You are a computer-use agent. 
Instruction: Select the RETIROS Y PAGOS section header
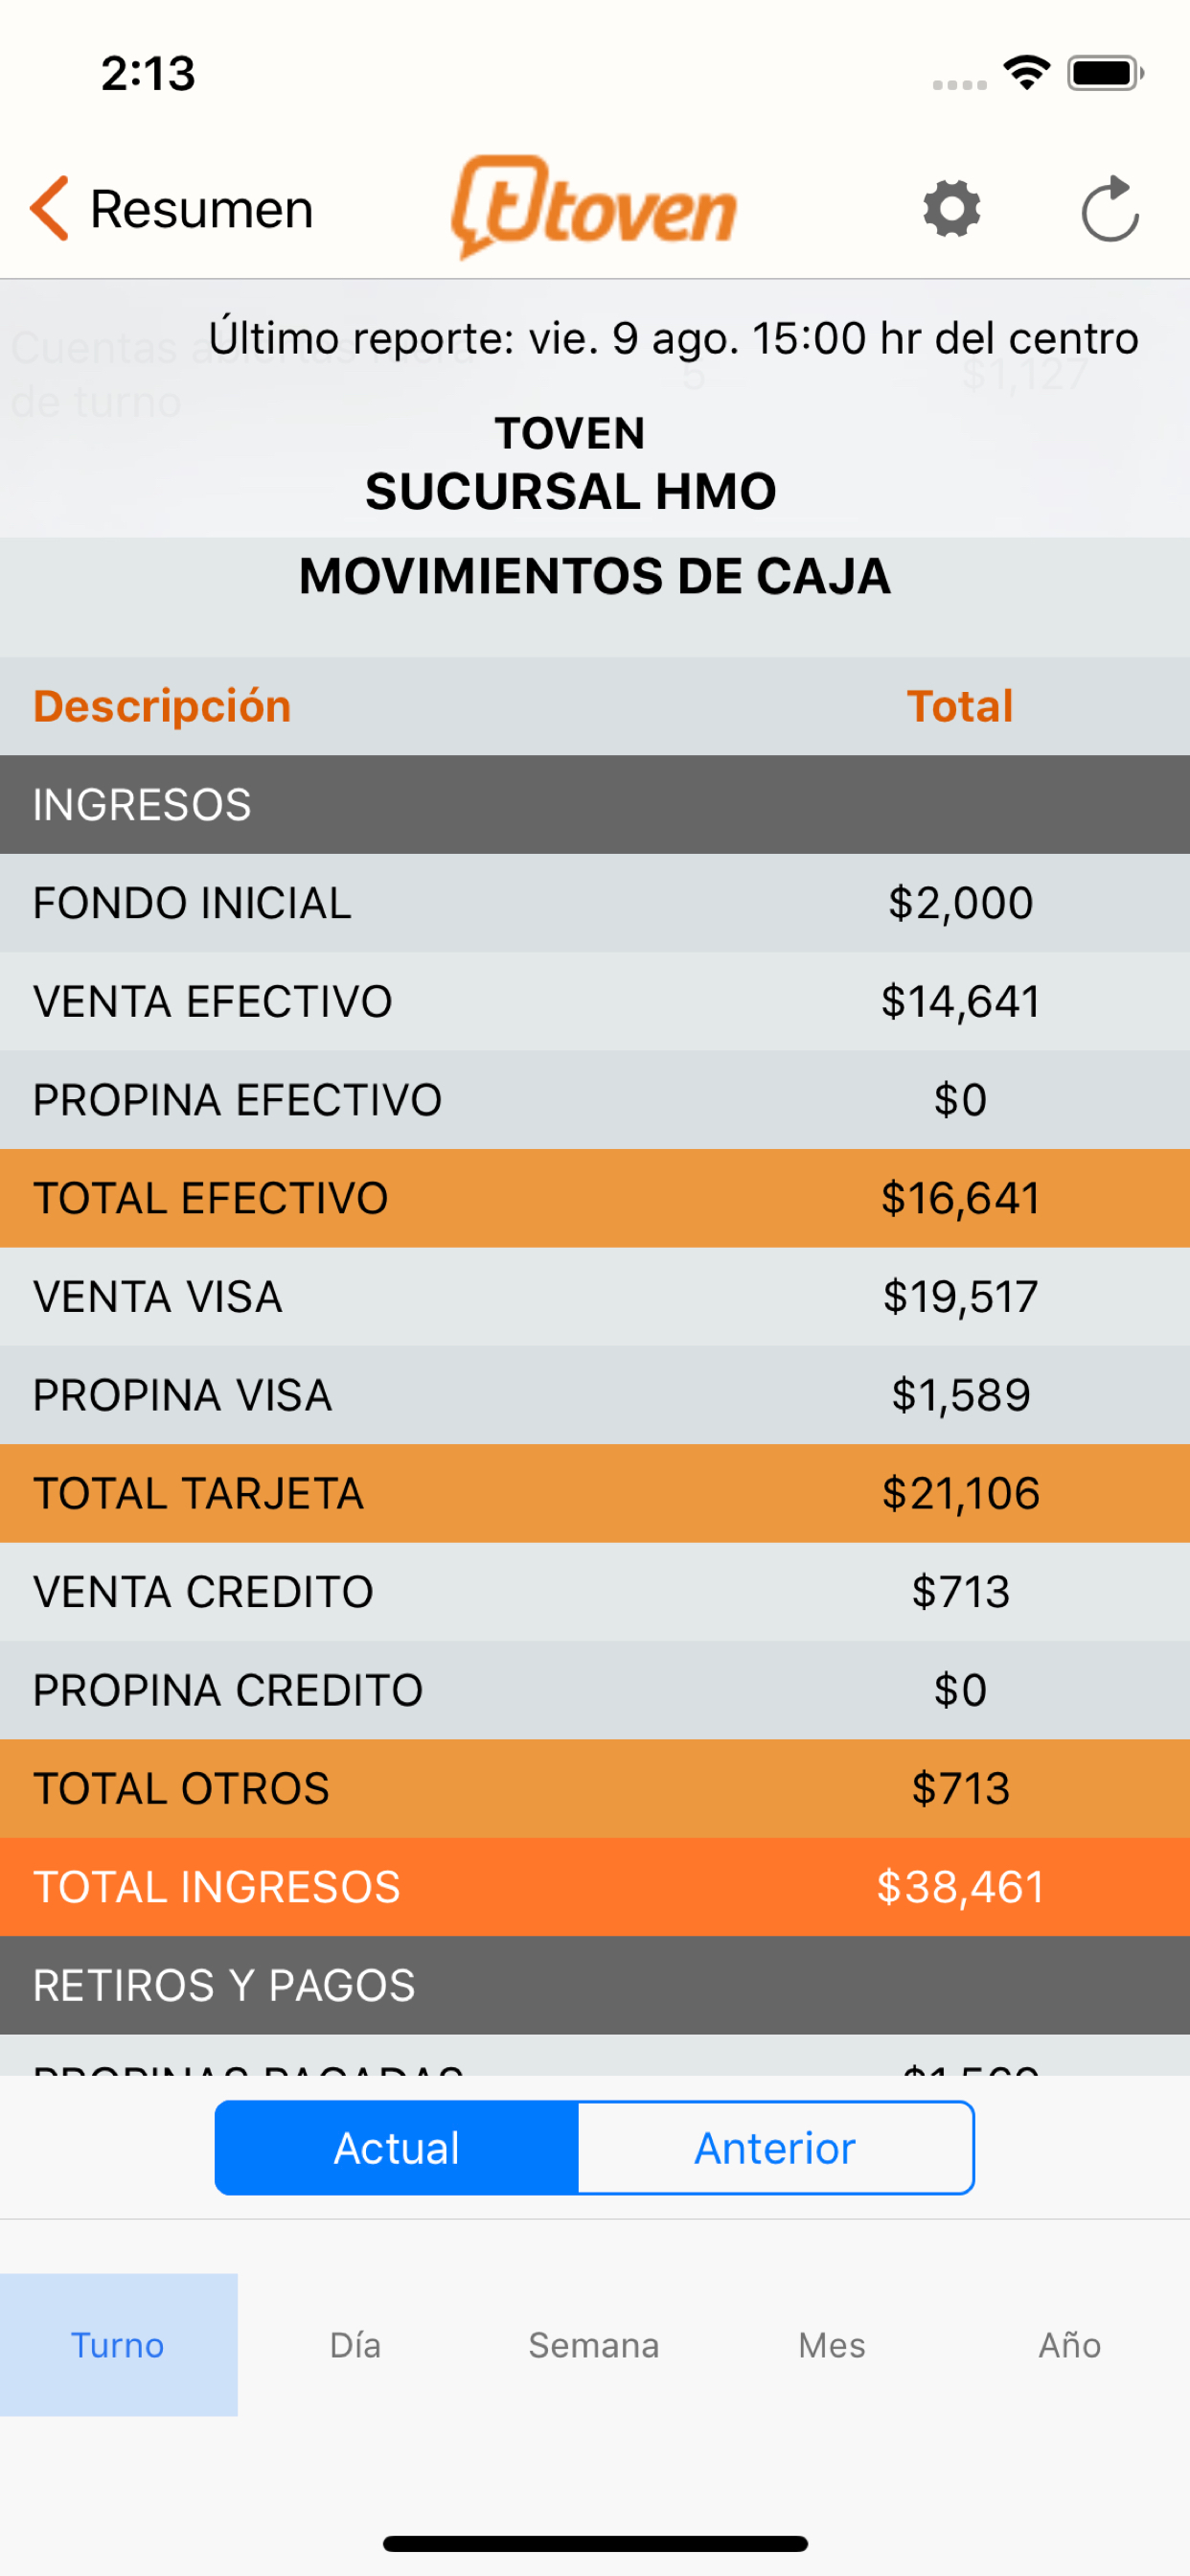tap(595, 1985)
